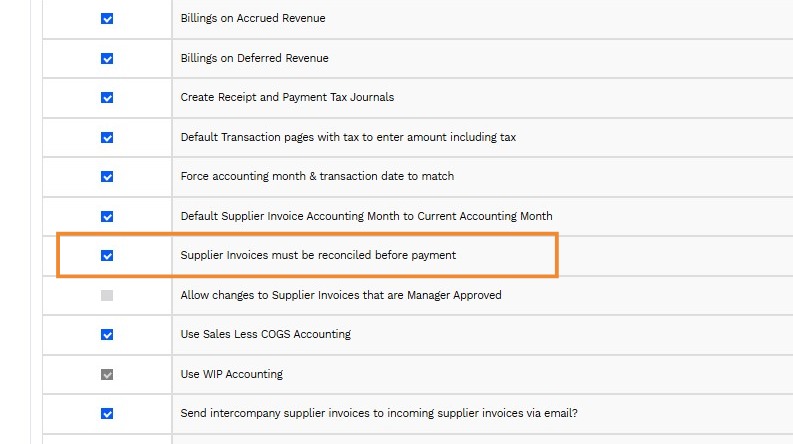Screen dimensions: 793x444
Task: Click Supplier Invoices must be reconciled before payment text
Action: tap(318, 256)
